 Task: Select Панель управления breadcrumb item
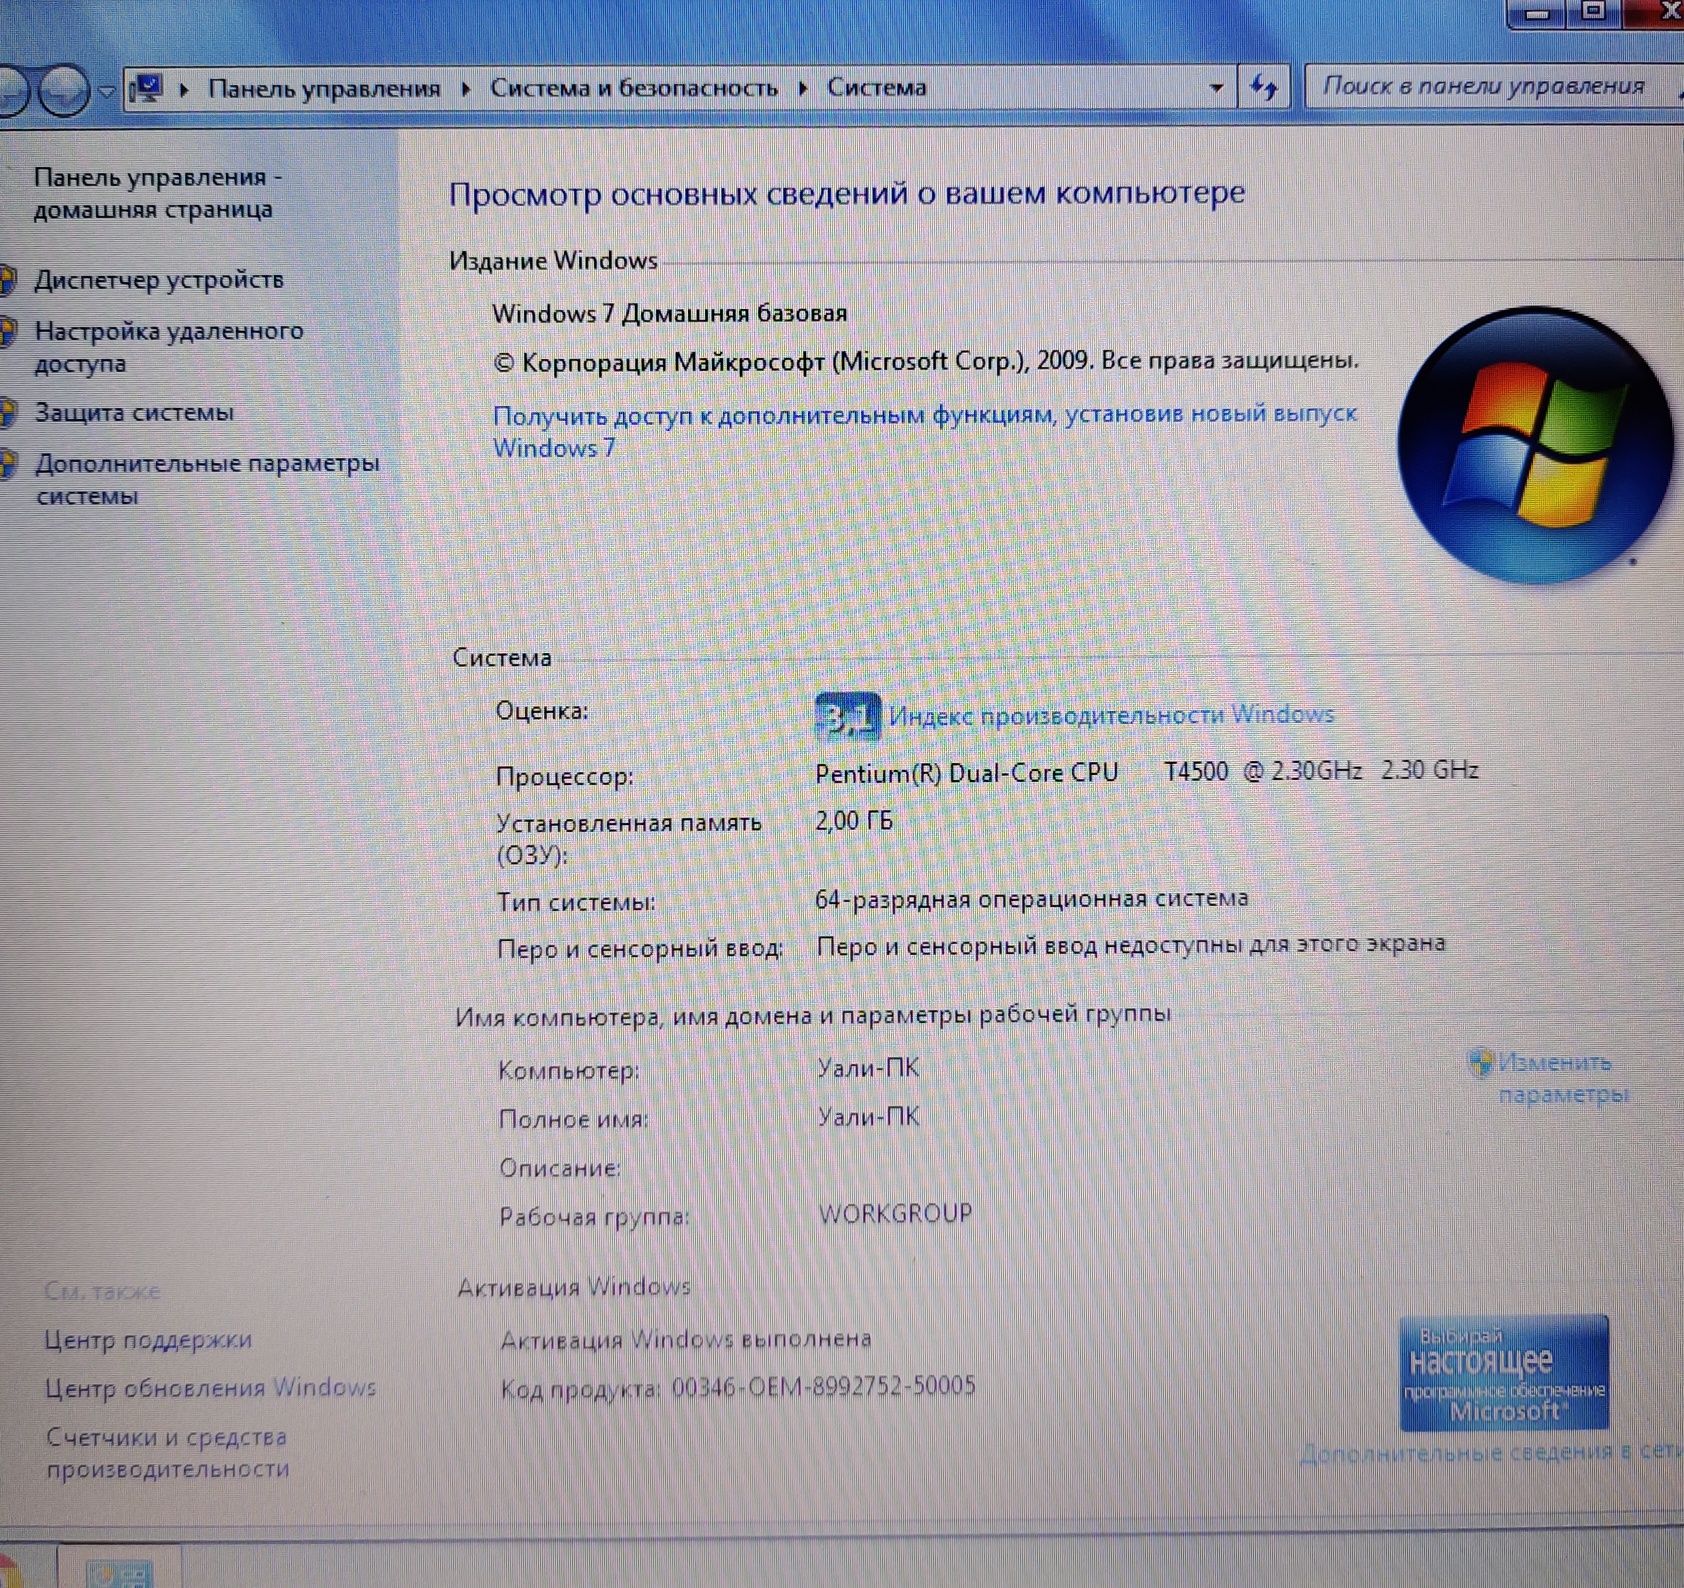click(x=324, y=88)
